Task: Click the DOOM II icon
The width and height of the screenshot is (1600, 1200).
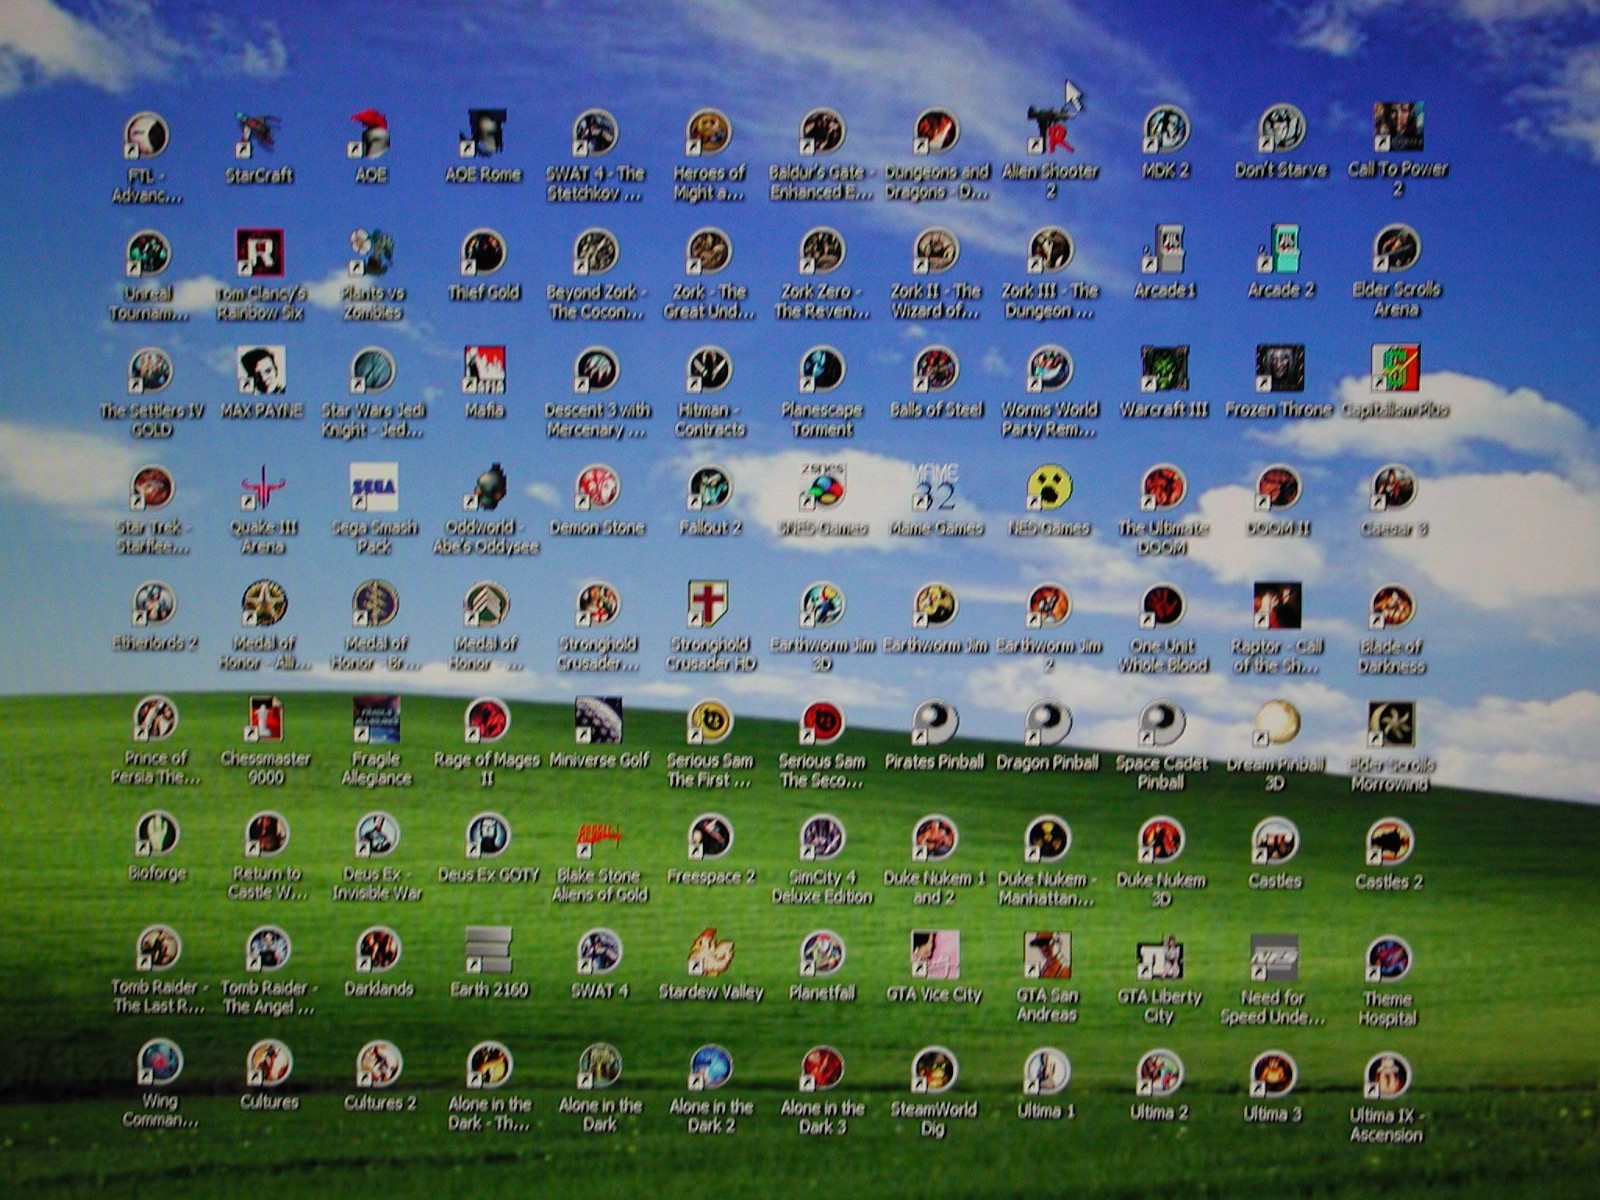Action: coord(1278,488)
